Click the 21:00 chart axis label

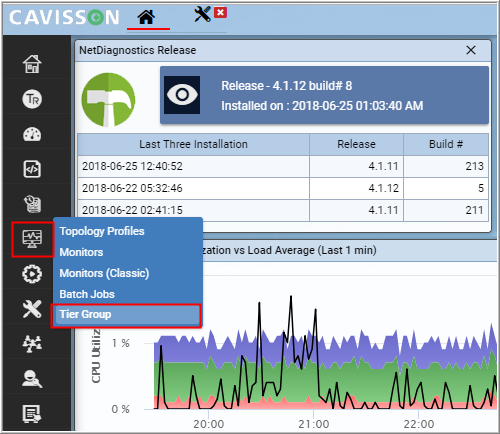click(x=314, y=424)
